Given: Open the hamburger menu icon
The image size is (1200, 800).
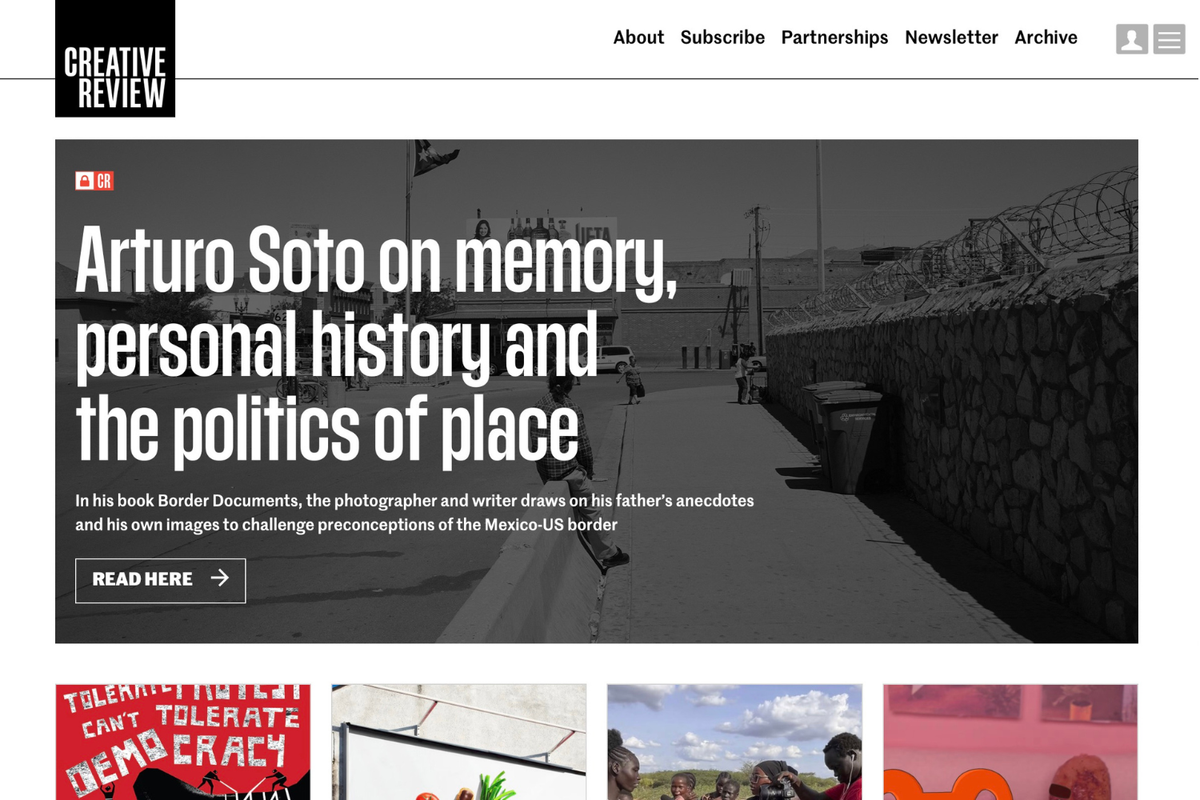Looking at the screenshot, I should [x=1169, y=39].
